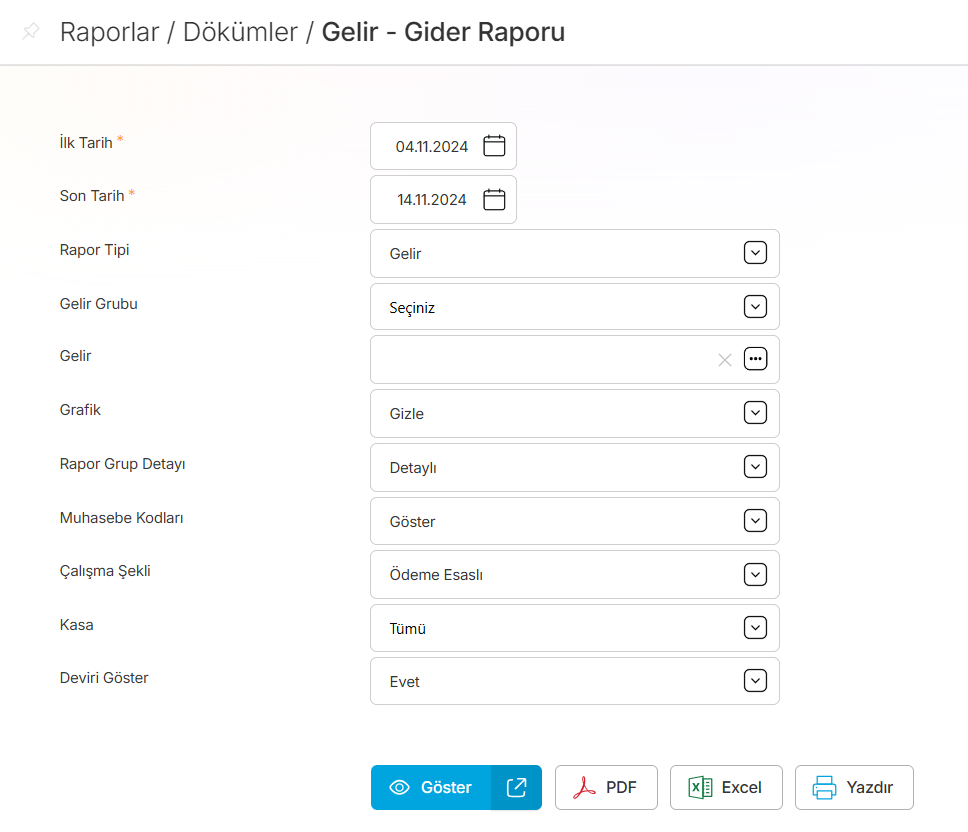Screen dimensions: 968x832
Task: Export report as PDF
Action: pos(606,787)
